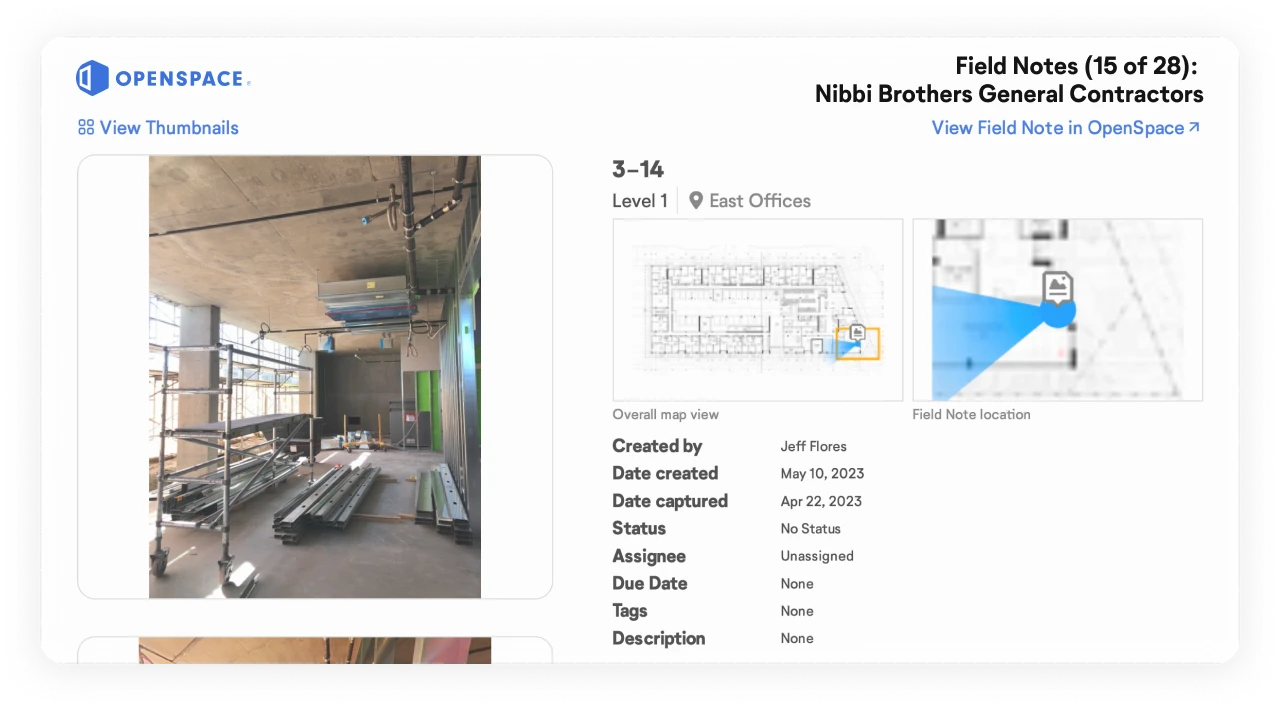Click the grid icon beside View Thumbnails
The width and height of the screenshot is (1280, 708).
click(86, 128)
